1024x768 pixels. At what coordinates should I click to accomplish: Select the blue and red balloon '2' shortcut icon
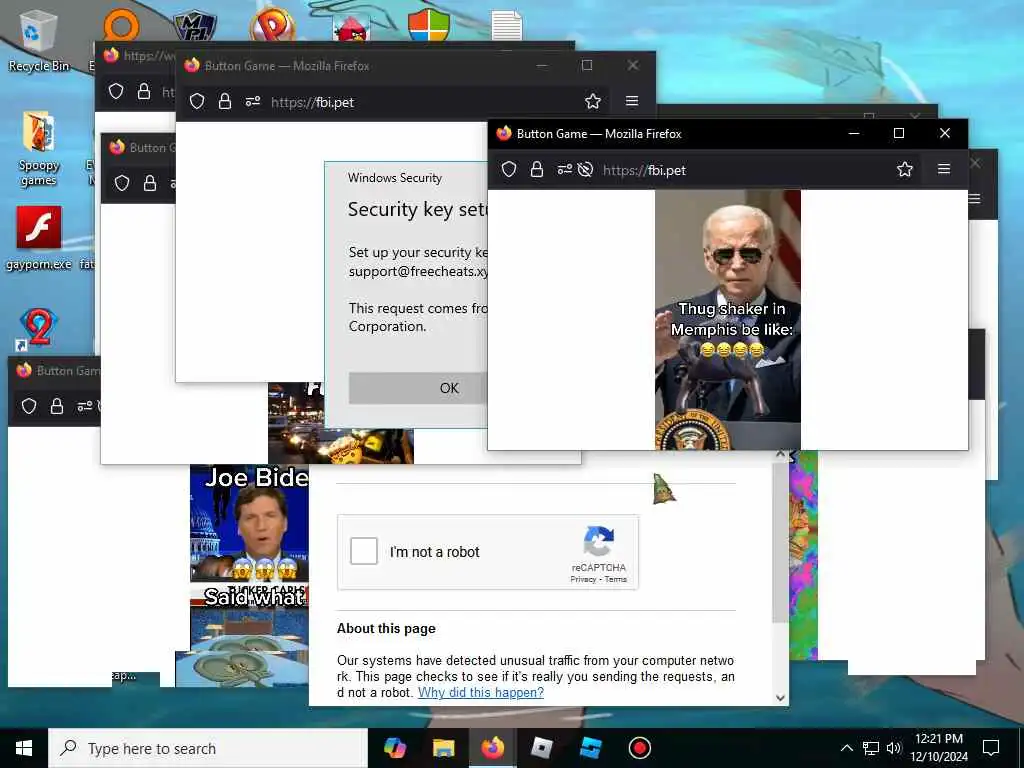tap(39, 327)
